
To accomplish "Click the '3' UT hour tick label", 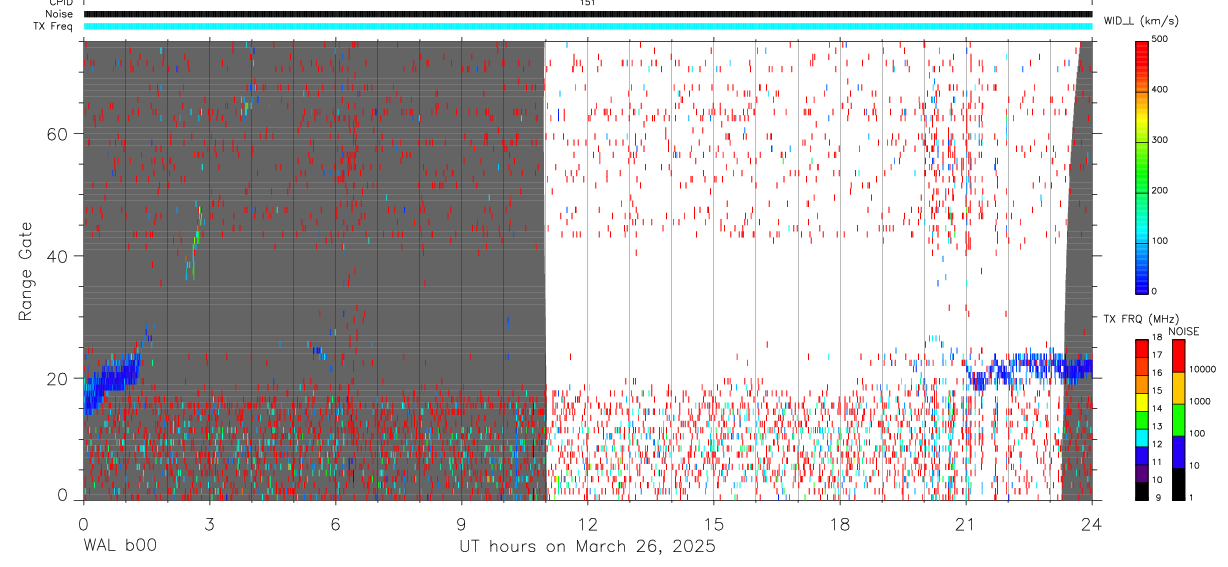I will 210,524.
